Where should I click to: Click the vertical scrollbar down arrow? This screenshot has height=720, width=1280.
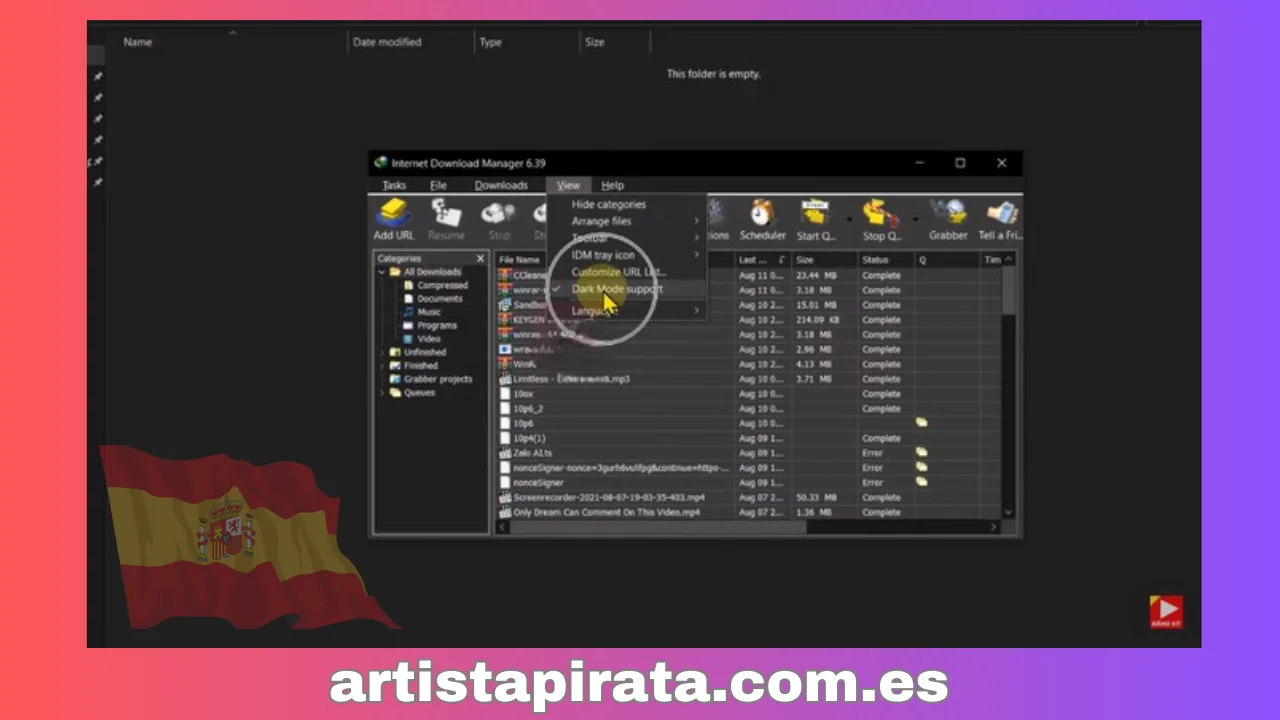(x=1008, y=513)
